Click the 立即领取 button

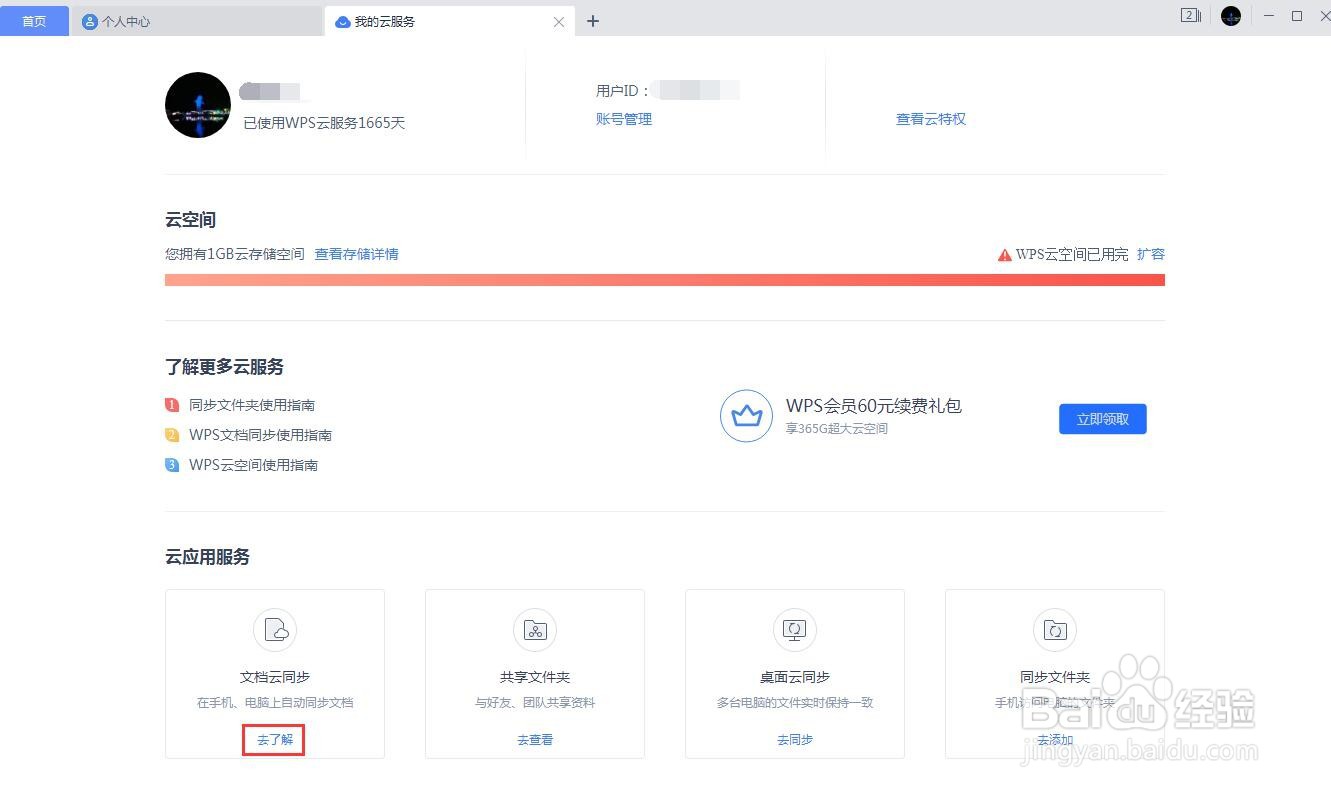coord(1103,419)
